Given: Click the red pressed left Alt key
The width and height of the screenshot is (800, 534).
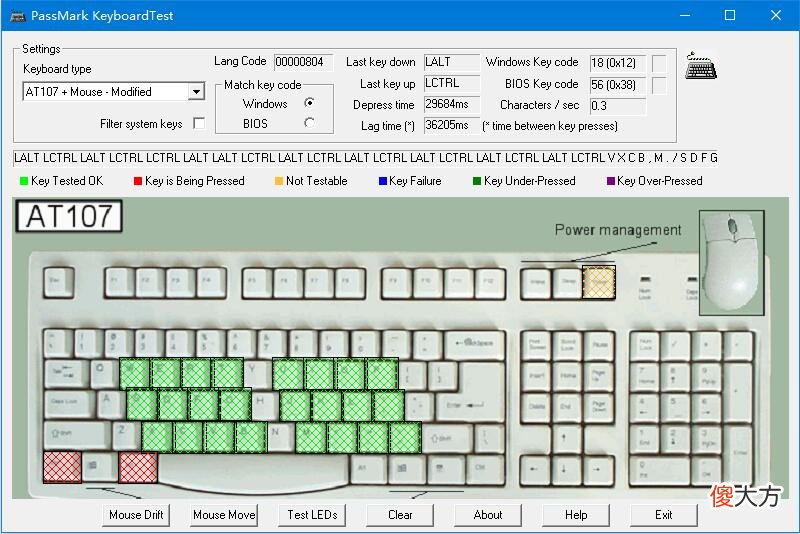Looking at the screenshot, I should [138, 467].
